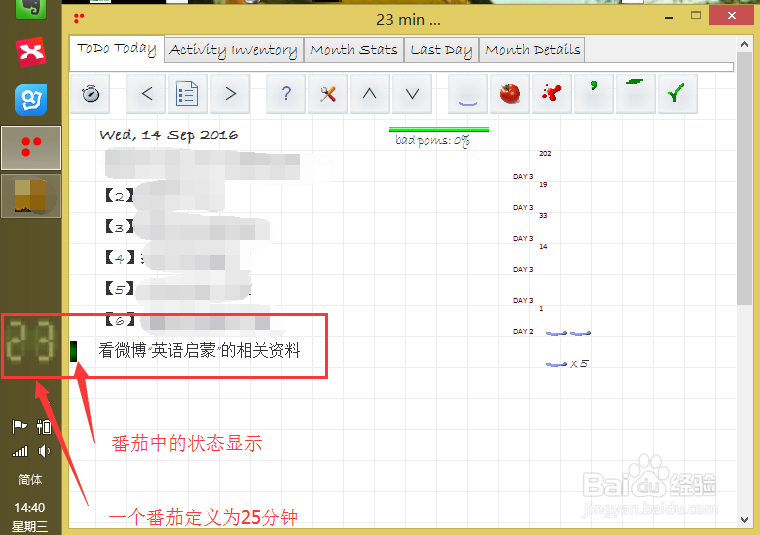
Task: Open Evernote from the taskbar
Action: pos(31,8)
